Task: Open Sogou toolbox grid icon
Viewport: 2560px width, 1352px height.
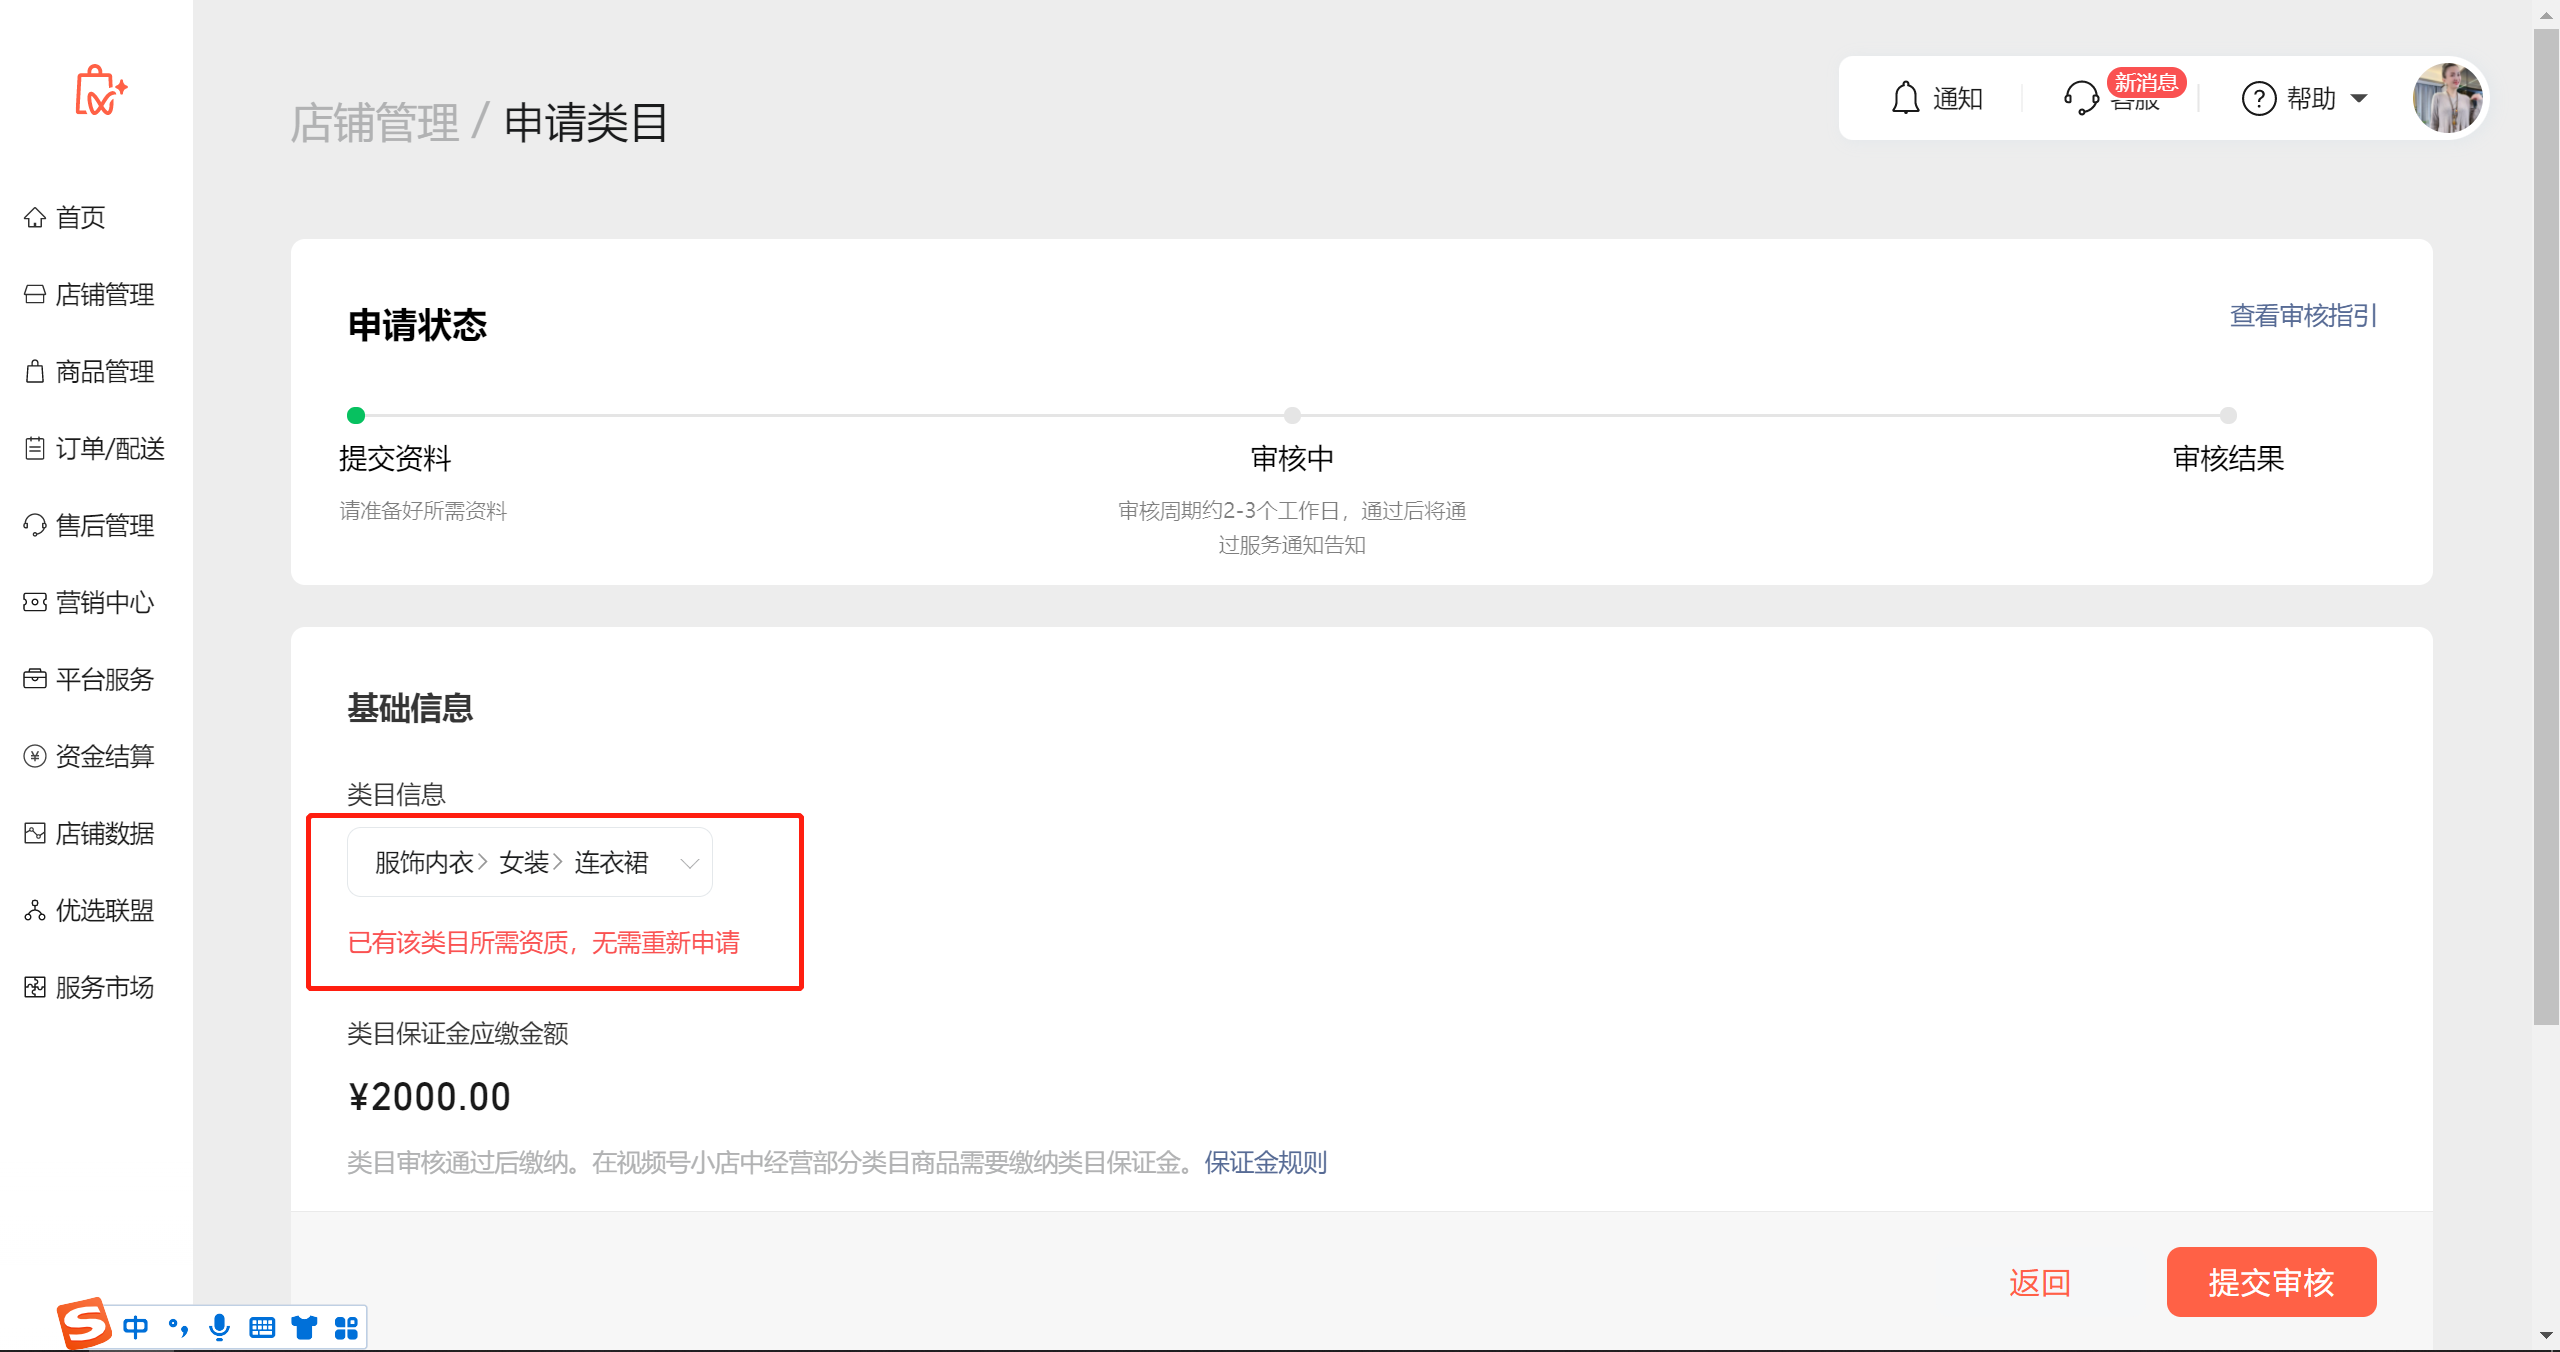Action: tap(346, 1327)
